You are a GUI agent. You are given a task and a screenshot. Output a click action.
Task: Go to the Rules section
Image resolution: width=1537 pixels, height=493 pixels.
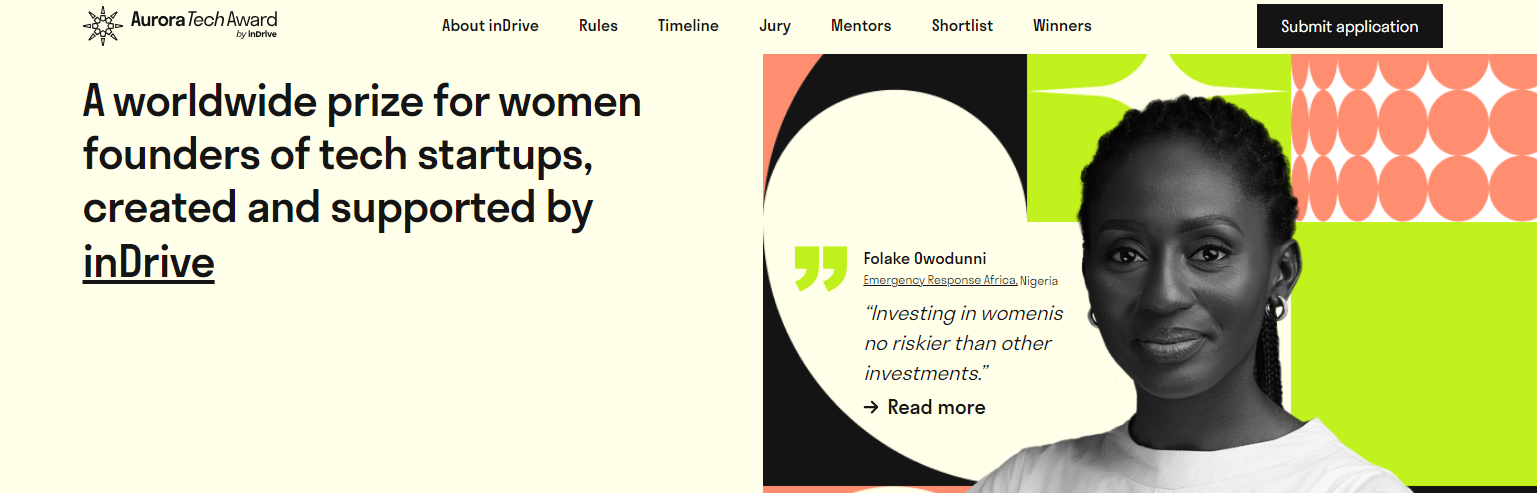coord(598,26)
